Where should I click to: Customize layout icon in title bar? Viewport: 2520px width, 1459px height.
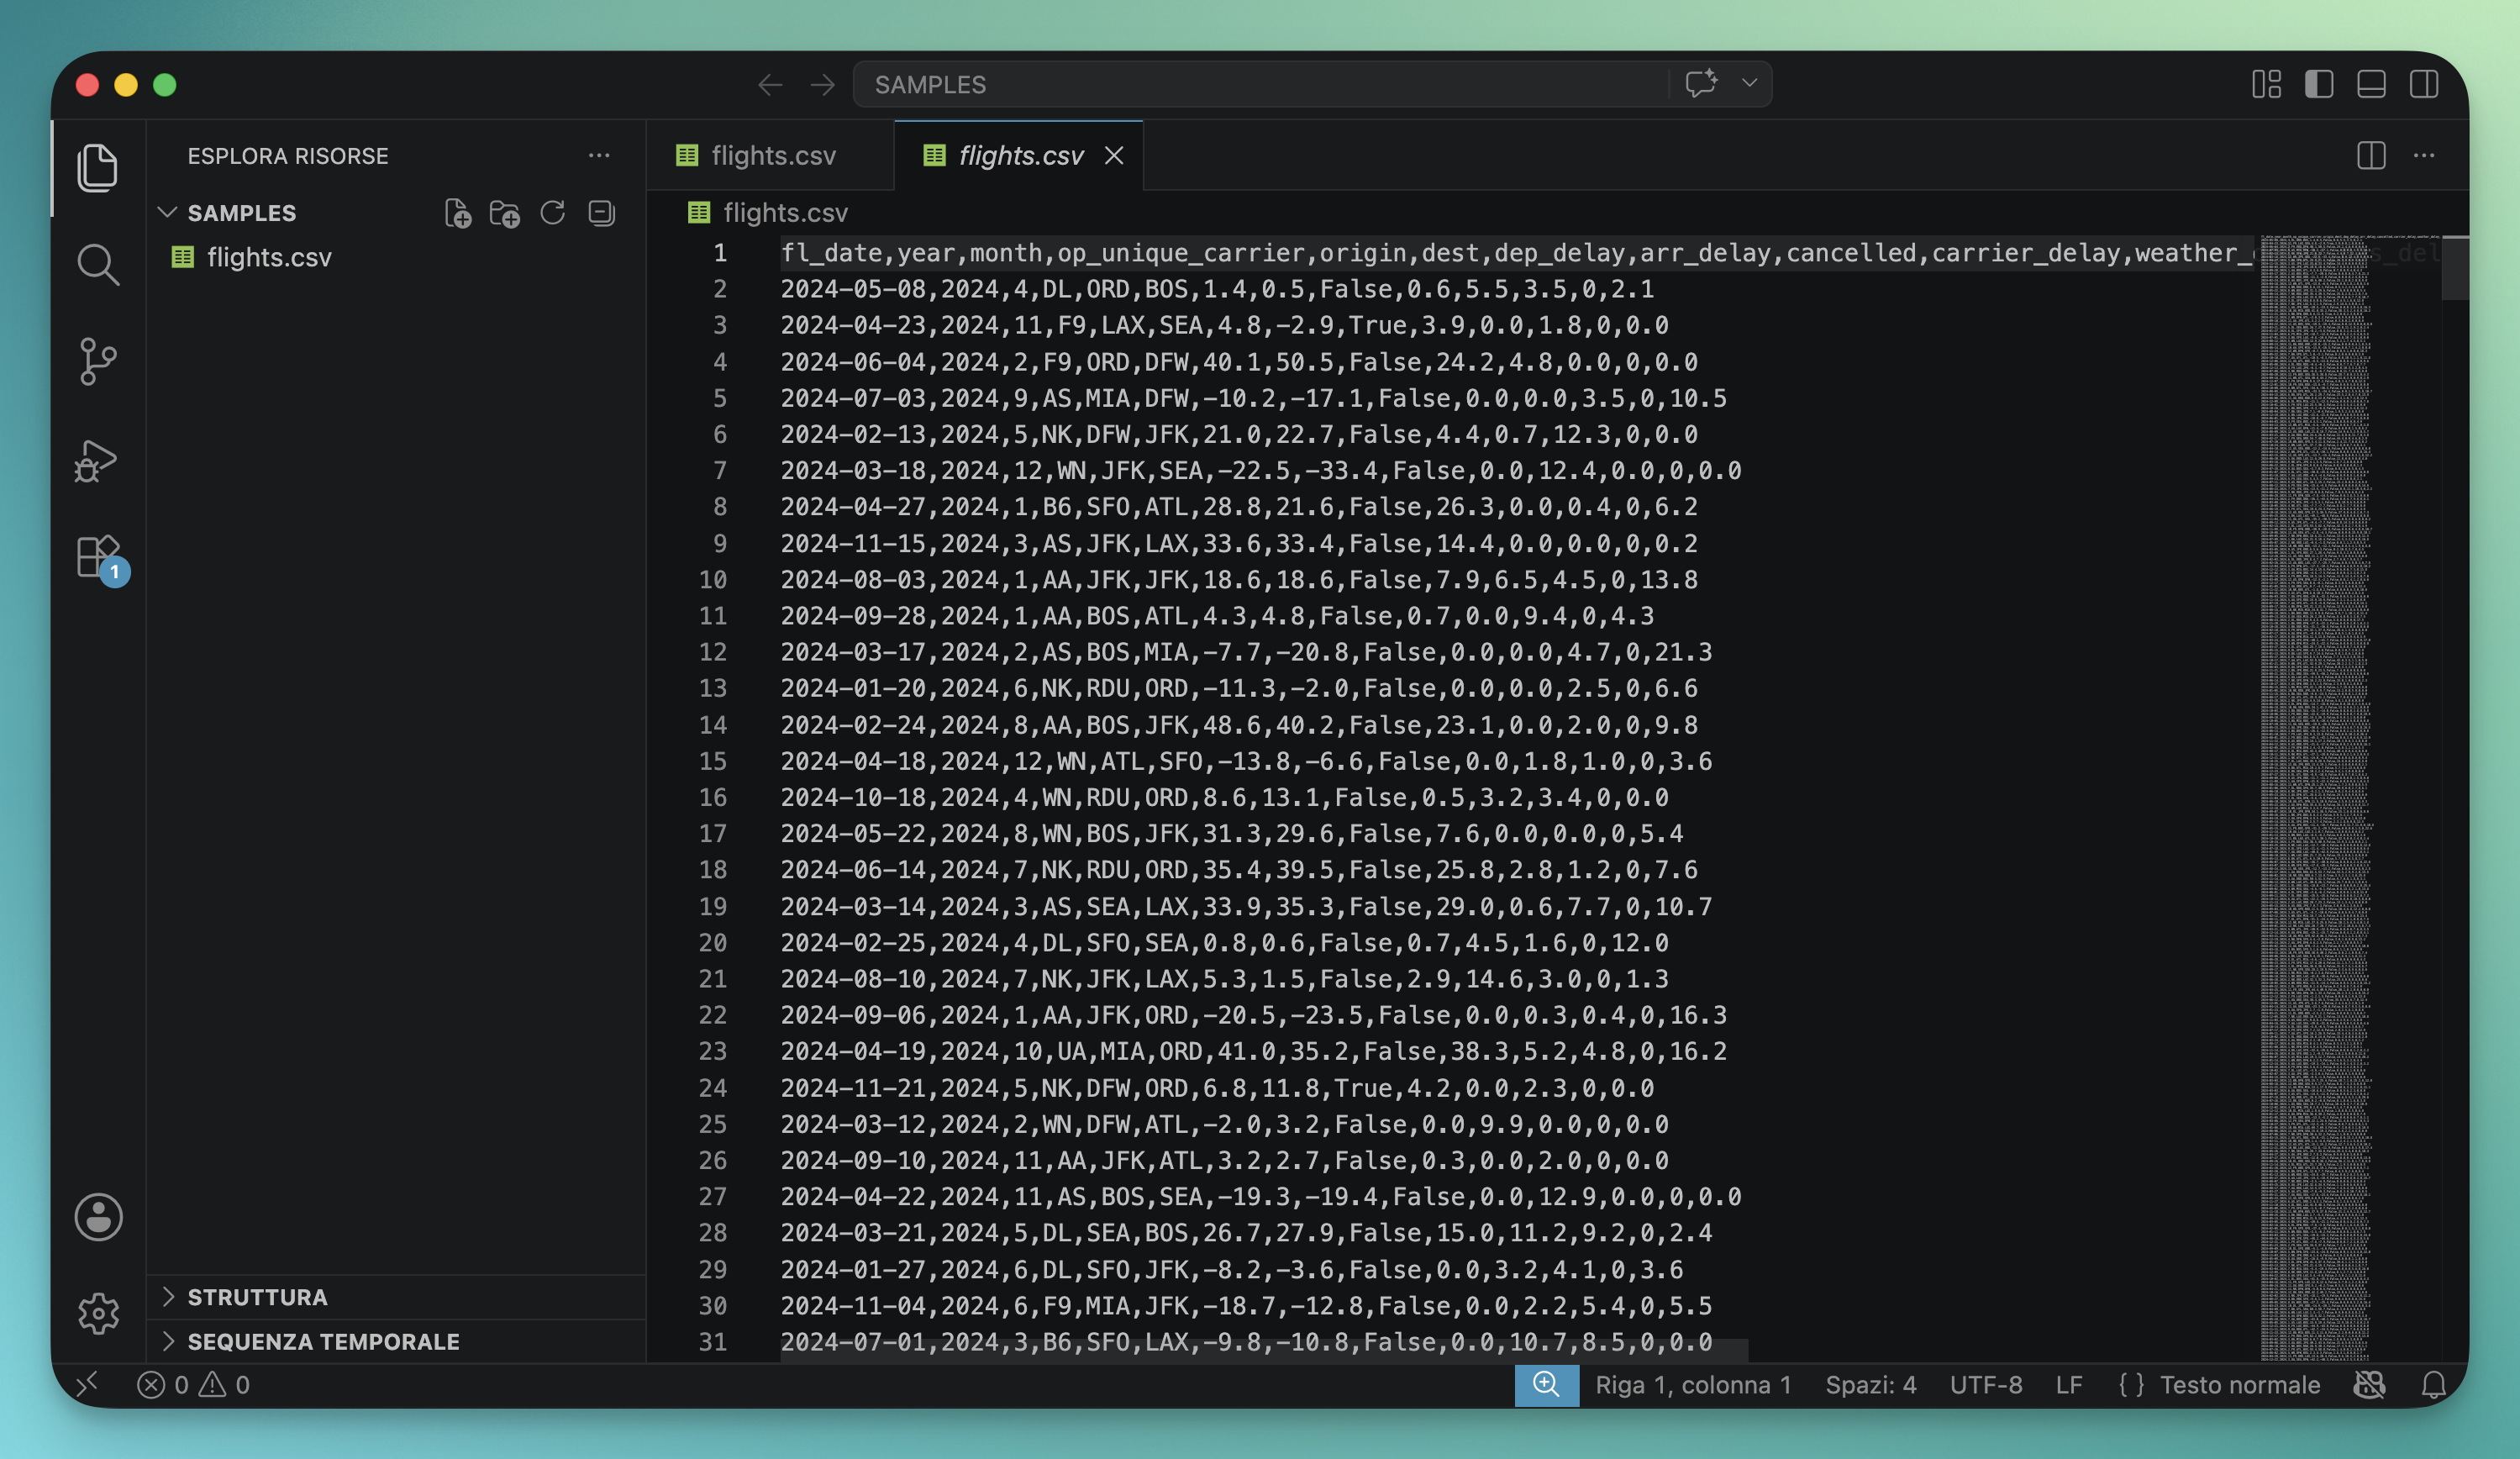pyautogui.click(x=2266, y=84)
